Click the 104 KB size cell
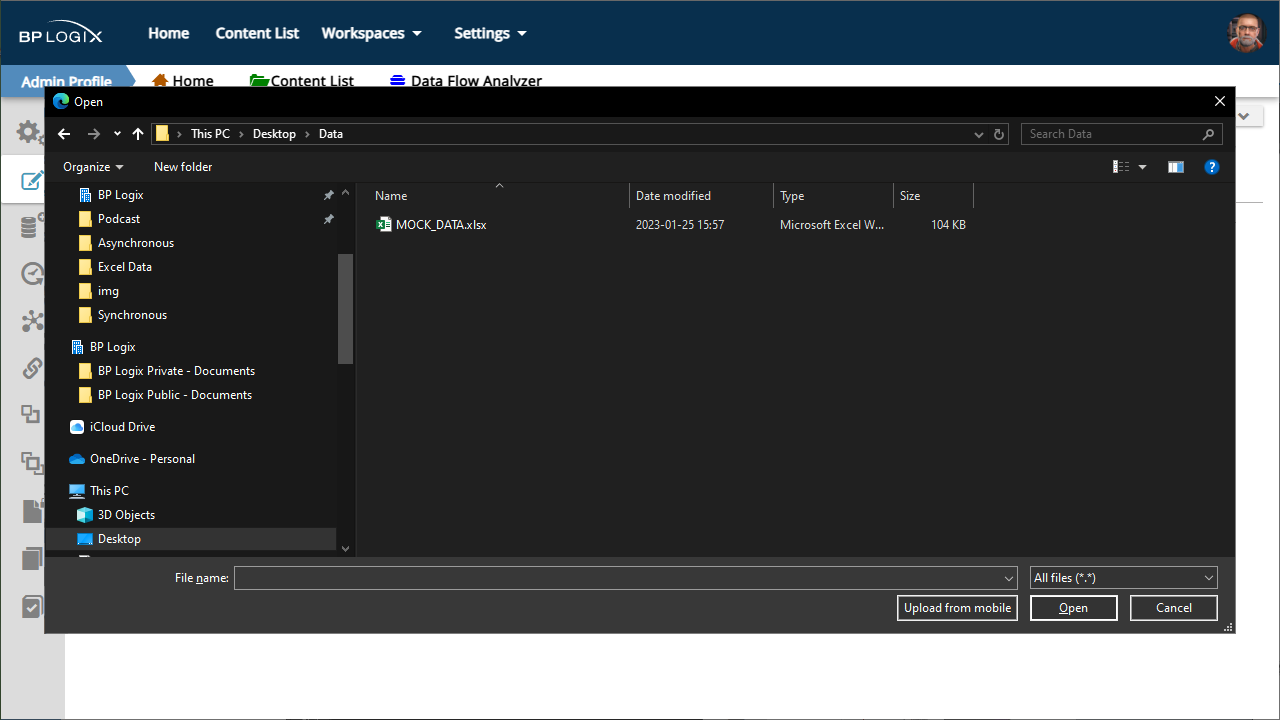The height and width of the screenshot is (720, 1280). pos(948,225)
